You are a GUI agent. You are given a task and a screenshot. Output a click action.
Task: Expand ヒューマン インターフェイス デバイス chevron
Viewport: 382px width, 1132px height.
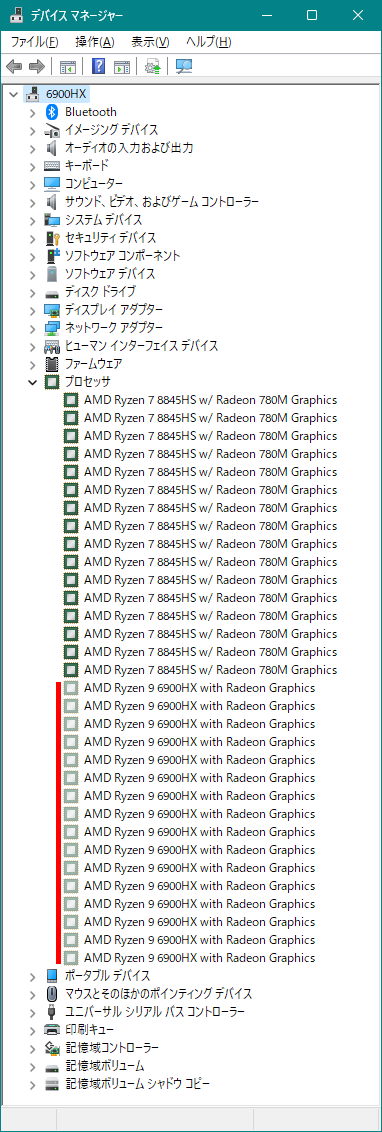pos(32,346)
